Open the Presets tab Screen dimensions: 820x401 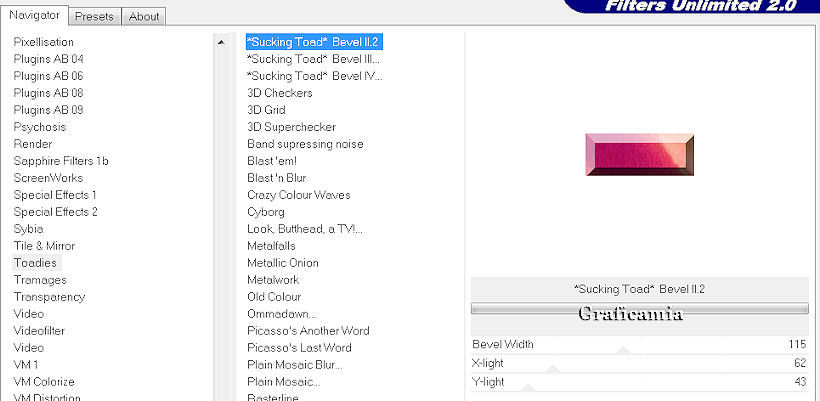tap(94, 16)
